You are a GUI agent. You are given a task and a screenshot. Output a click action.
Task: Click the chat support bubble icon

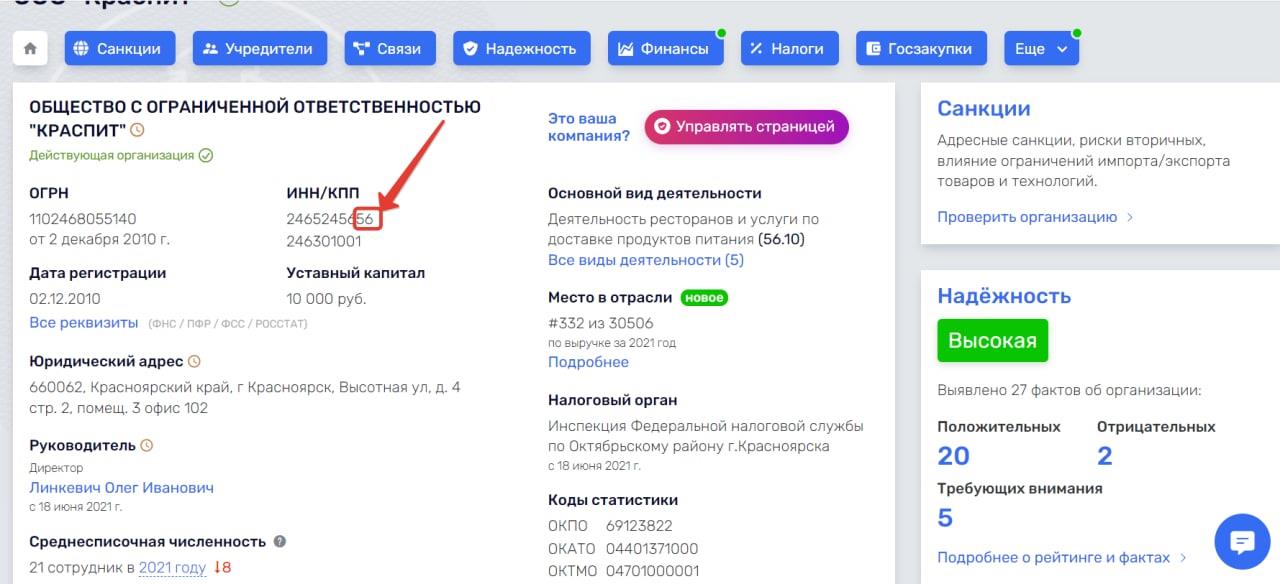tap(1242, 542)
